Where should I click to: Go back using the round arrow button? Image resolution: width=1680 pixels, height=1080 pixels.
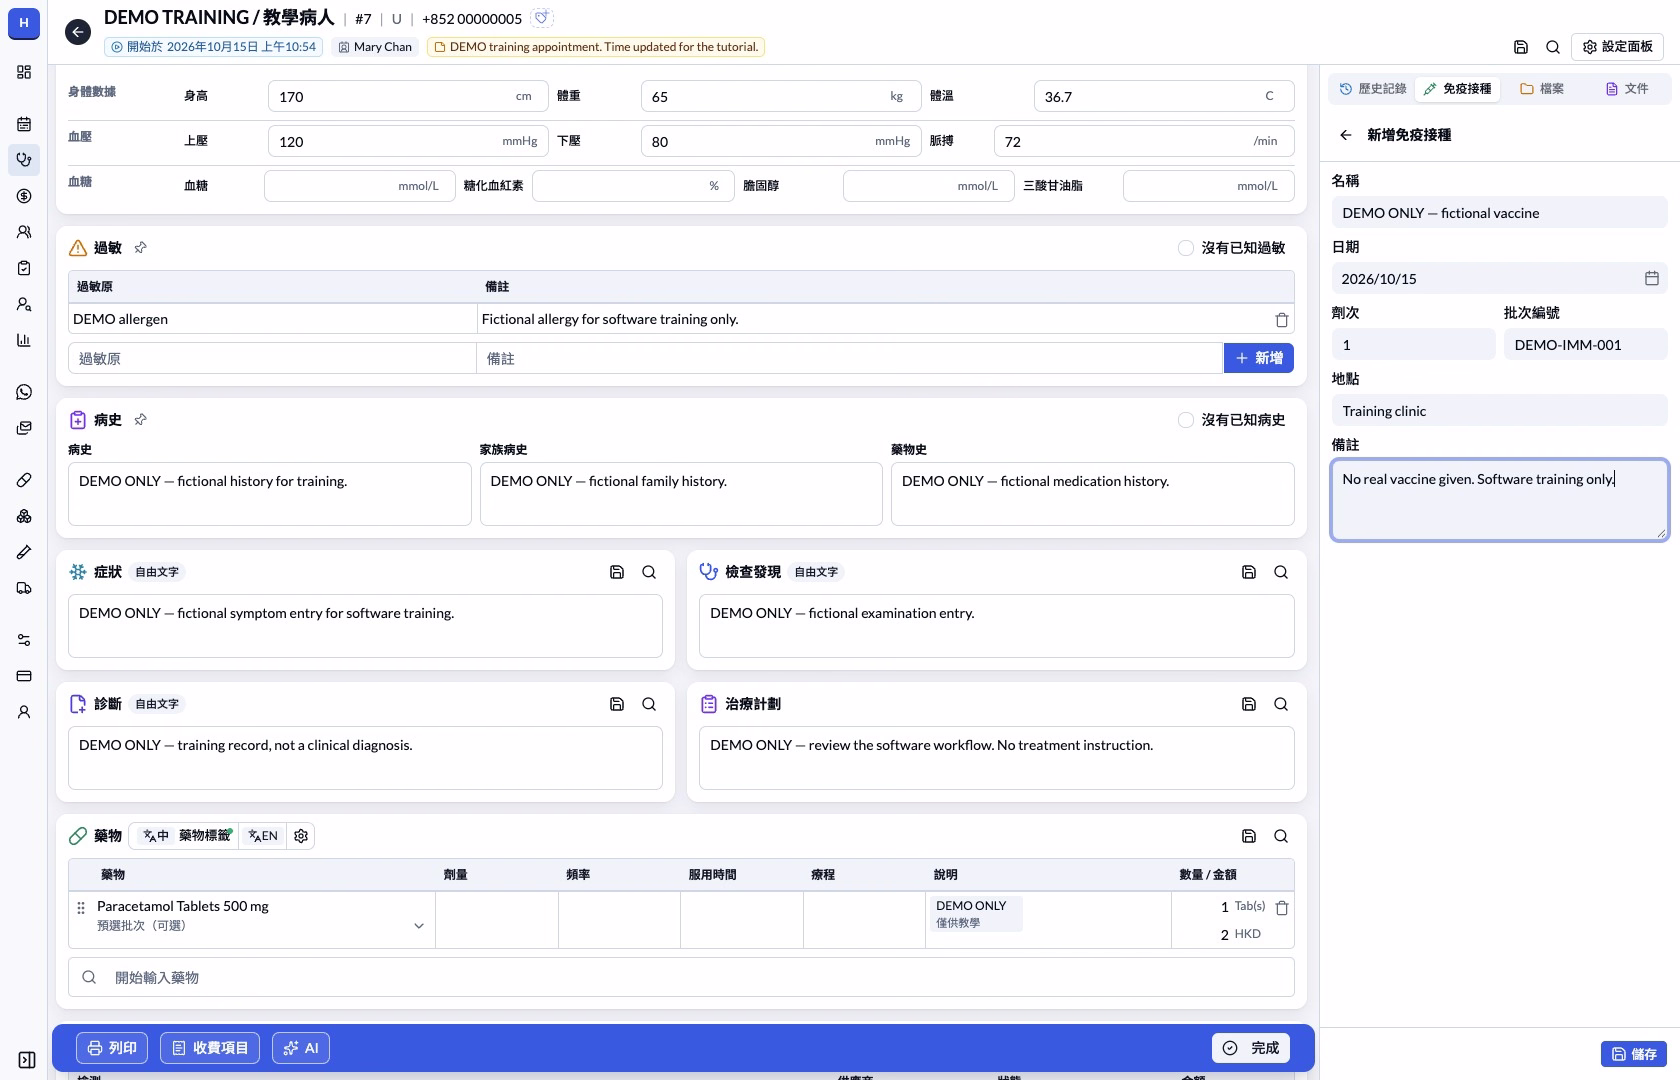point(78,32)
